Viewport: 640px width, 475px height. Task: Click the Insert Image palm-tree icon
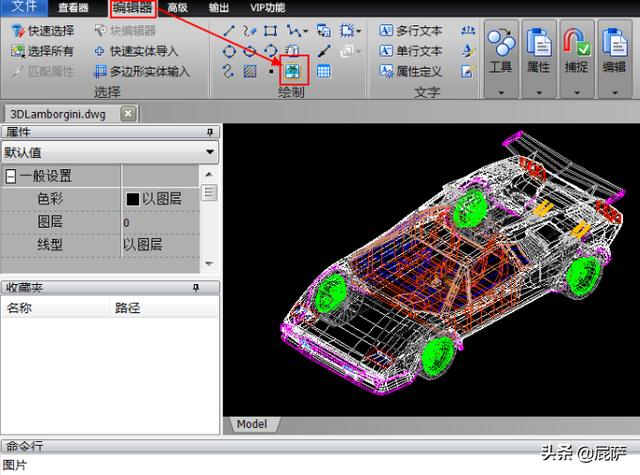[293, 71]
